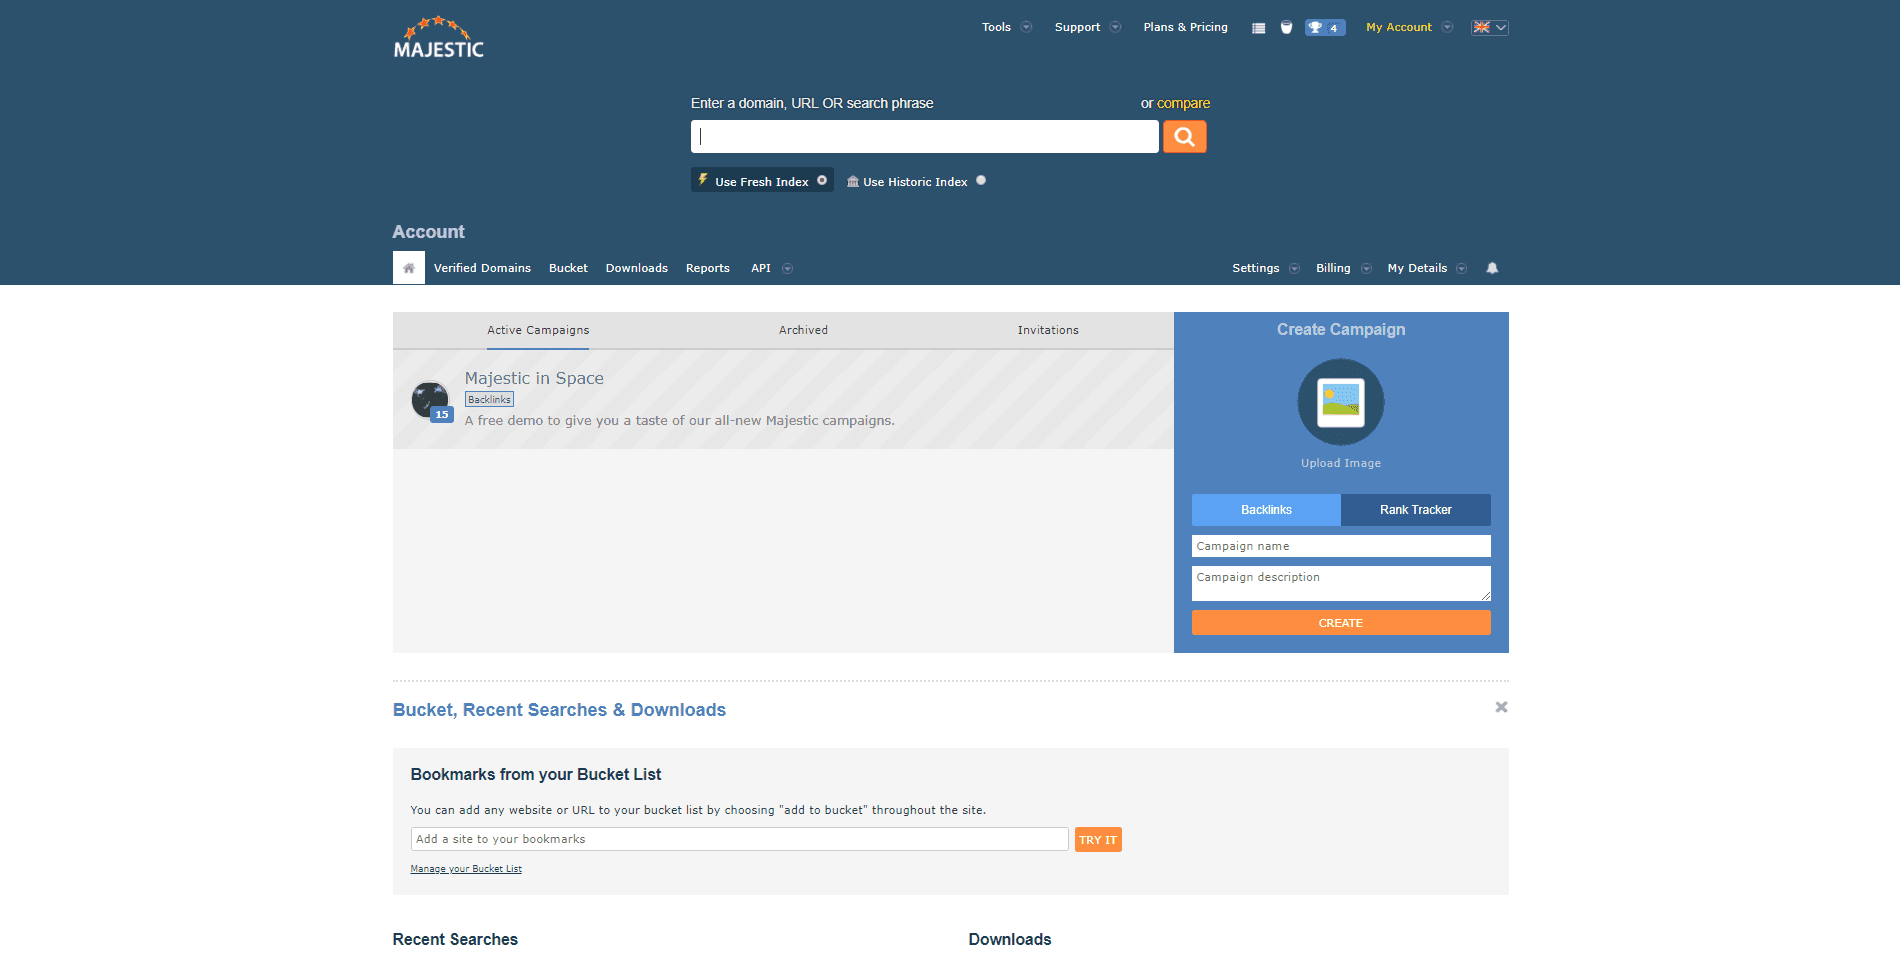Click the Tools menu label
Viewport: 1900px width, 968px height.
point(996,27)
